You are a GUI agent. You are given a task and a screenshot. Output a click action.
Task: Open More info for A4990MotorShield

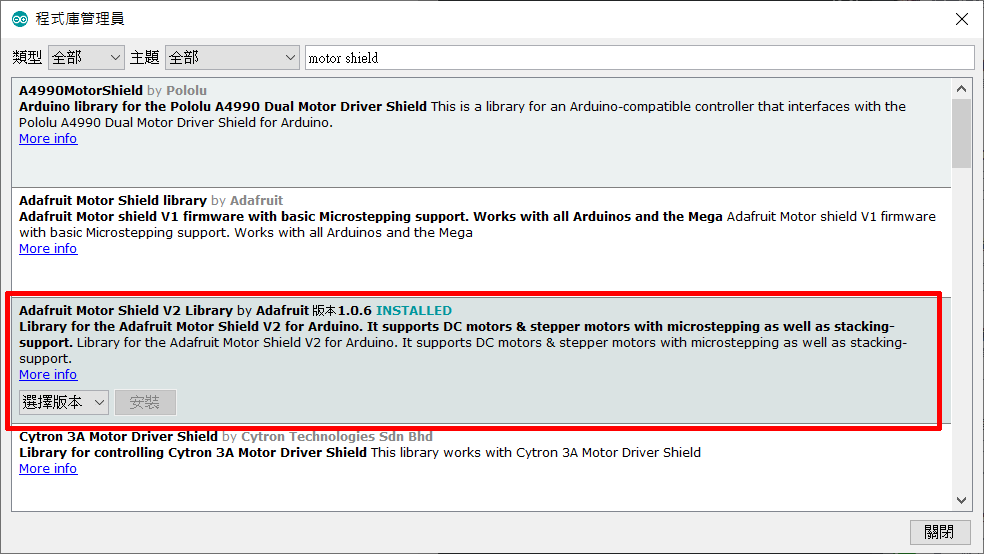click(48, 139)
